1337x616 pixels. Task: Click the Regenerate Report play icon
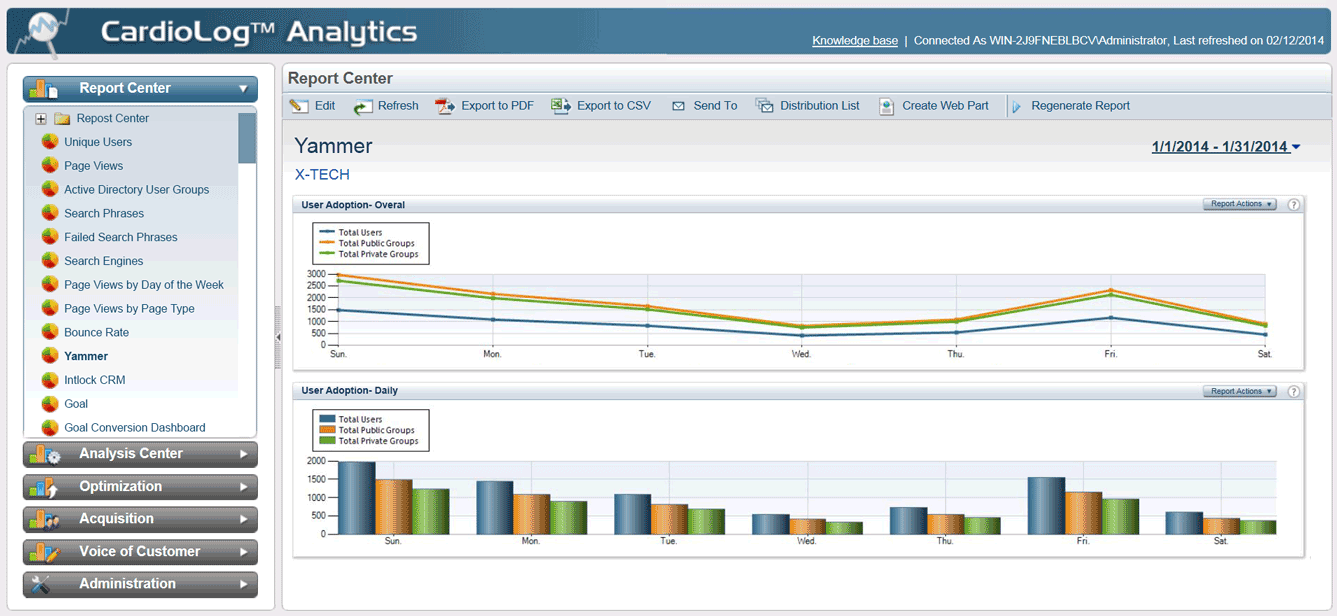coord(1016,106)
